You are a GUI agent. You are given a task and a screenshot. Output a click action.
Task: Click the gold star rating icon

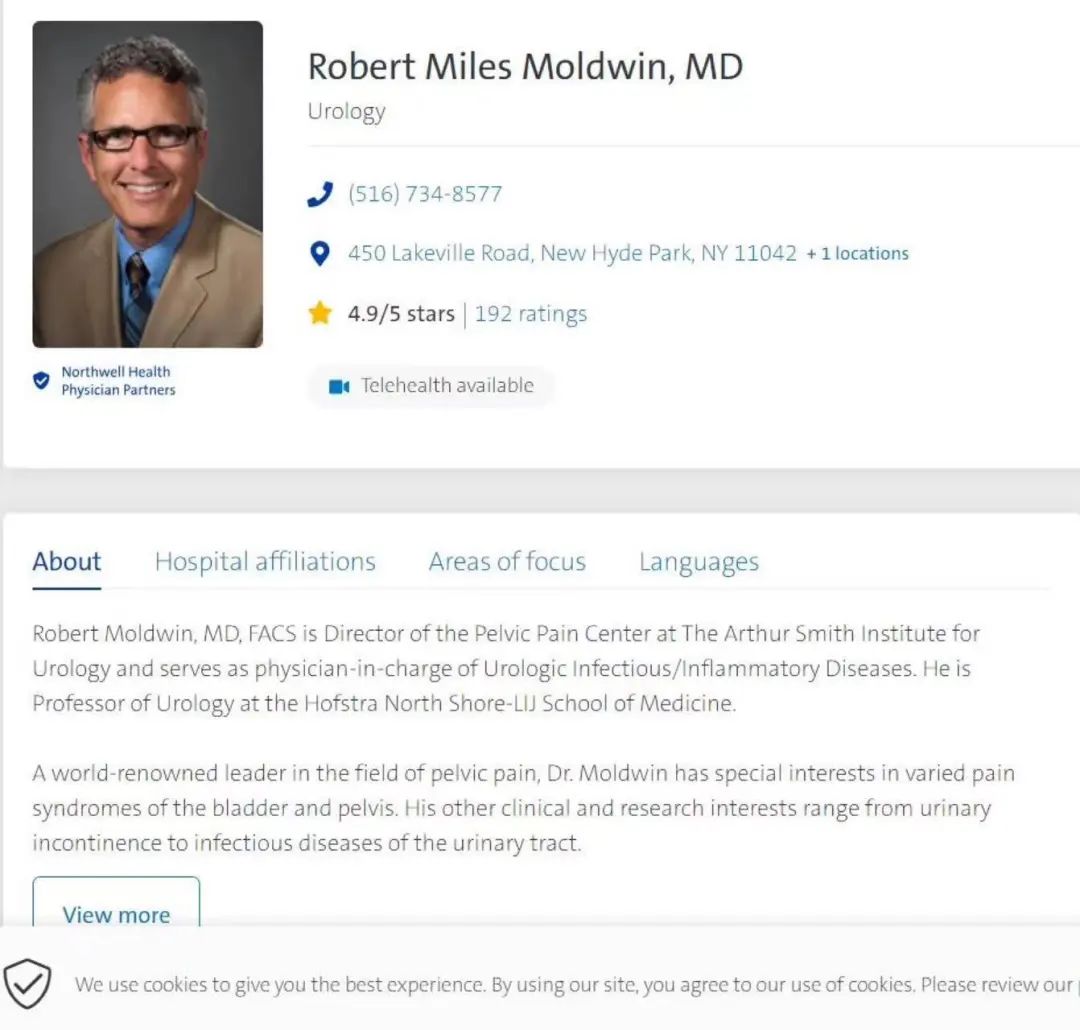(x=320, y=313)
